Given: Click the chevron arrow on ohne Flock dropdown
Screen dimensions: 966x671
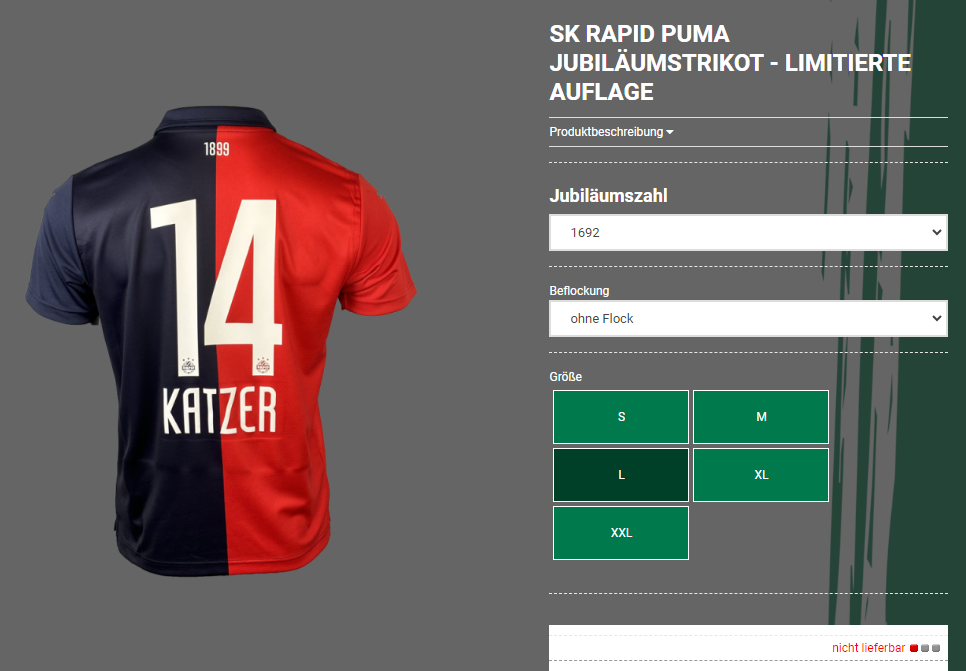Looking at the screenshot, I should pos(936,319).
